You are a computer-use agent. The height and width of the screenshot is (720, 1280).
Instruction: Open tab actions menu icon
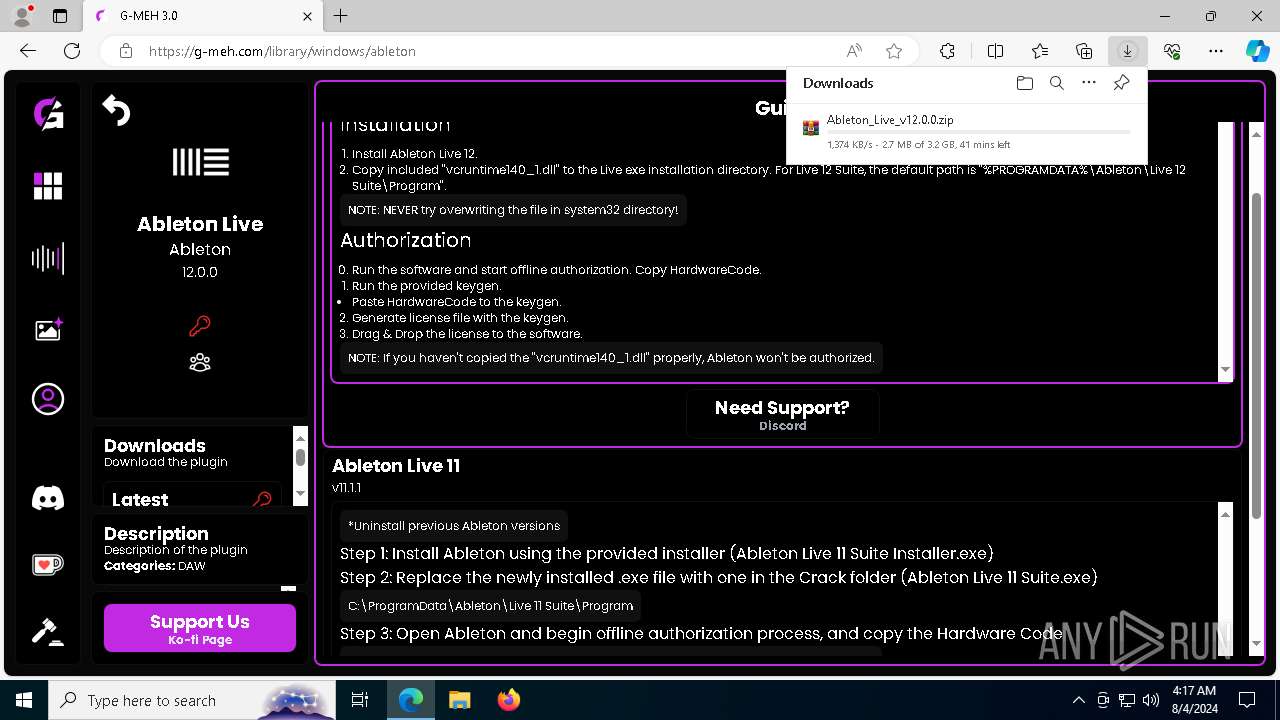(x=60, y=16)
